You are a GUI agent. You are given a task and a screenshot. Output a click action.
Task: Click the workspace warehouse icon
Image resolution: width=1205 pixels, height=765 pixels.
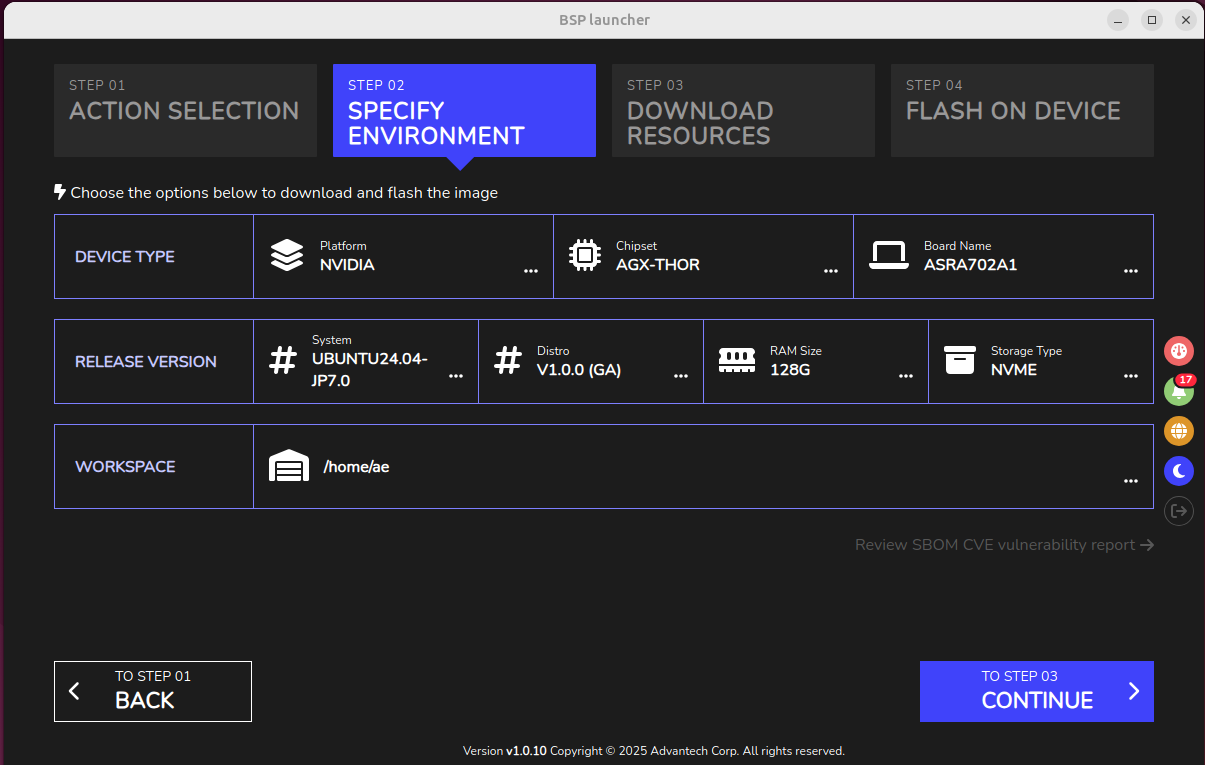point(289,466)
